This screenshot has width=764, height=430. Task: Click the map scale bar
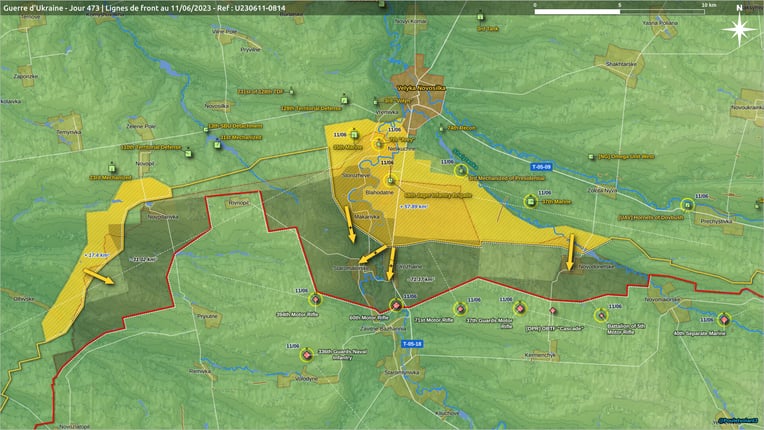click(x=619, y=11)
